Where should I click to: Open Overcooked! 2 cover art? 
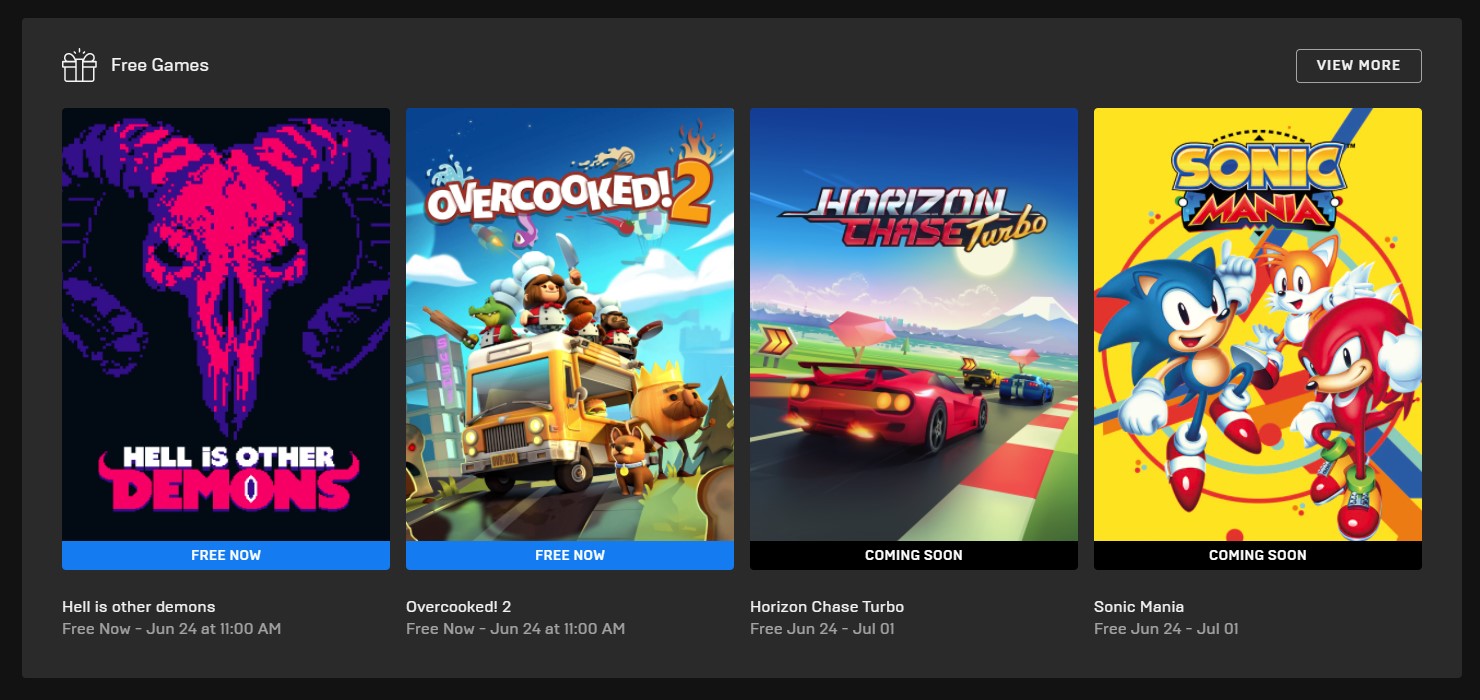pos(570,324)
